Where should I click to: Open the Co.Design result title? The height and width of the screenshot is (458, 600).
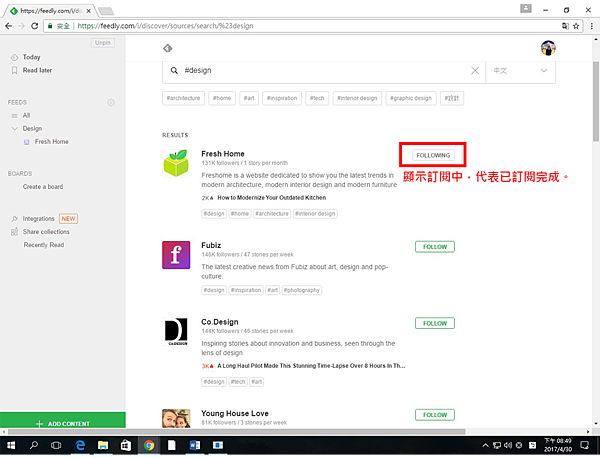220,322
